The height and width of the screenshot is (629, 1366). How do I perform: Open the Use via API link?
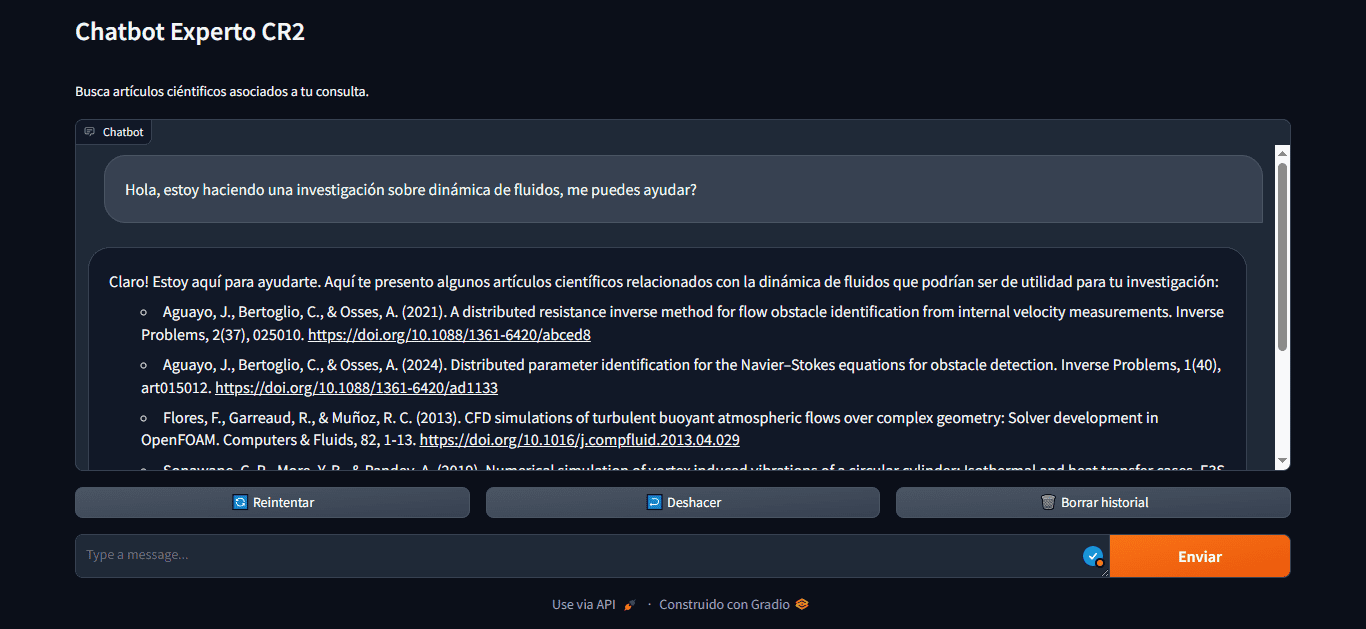coord(584,605)
